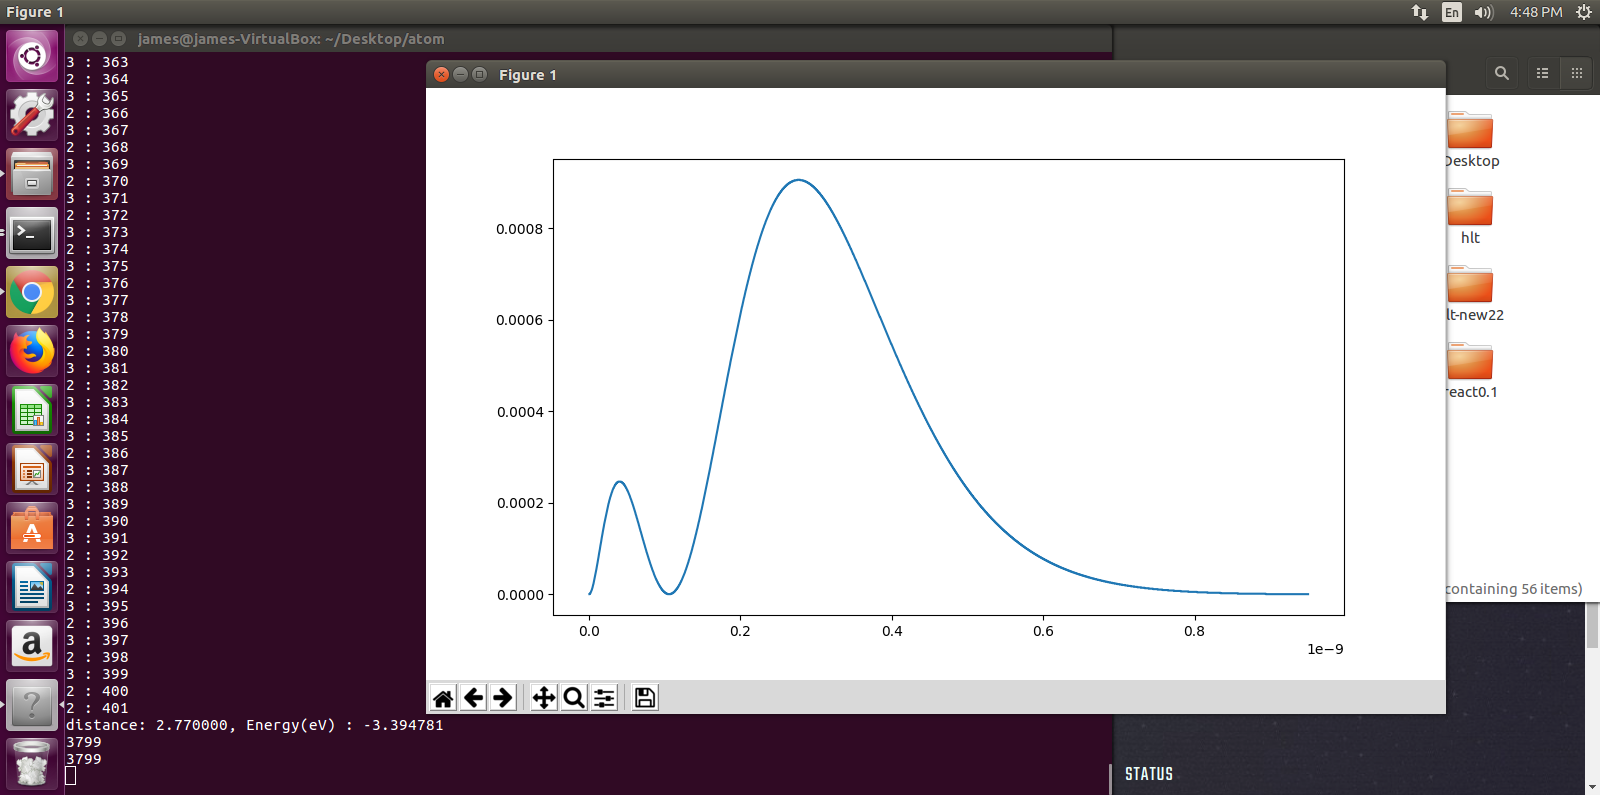Open the Trash in the dock
The height and width of the screenshot is (795, 1600).
(x=32, y=764)
